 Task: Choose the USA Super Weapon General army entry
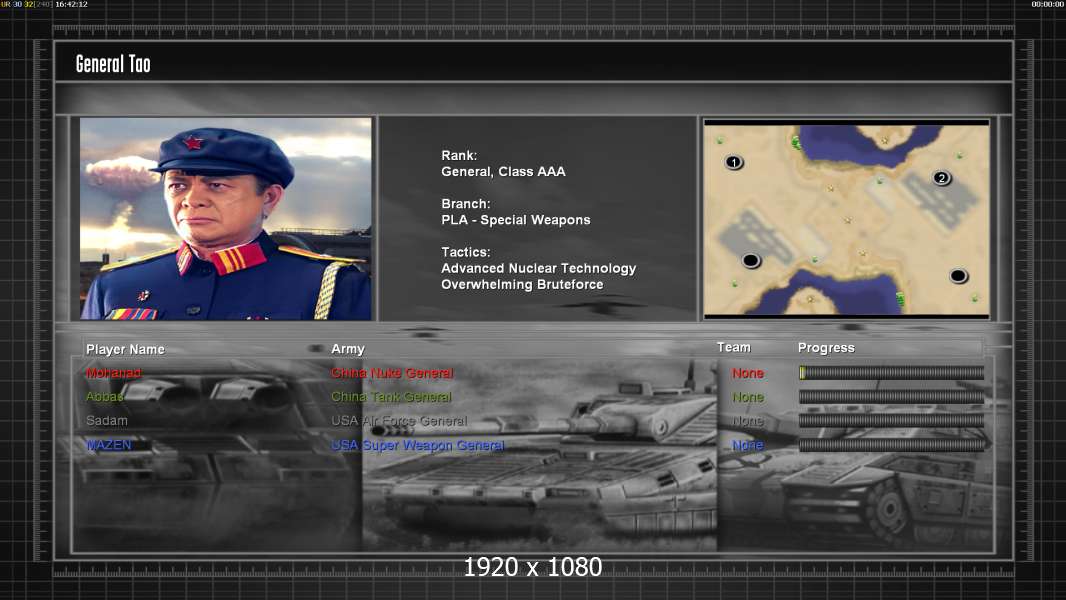pos(417,445)
